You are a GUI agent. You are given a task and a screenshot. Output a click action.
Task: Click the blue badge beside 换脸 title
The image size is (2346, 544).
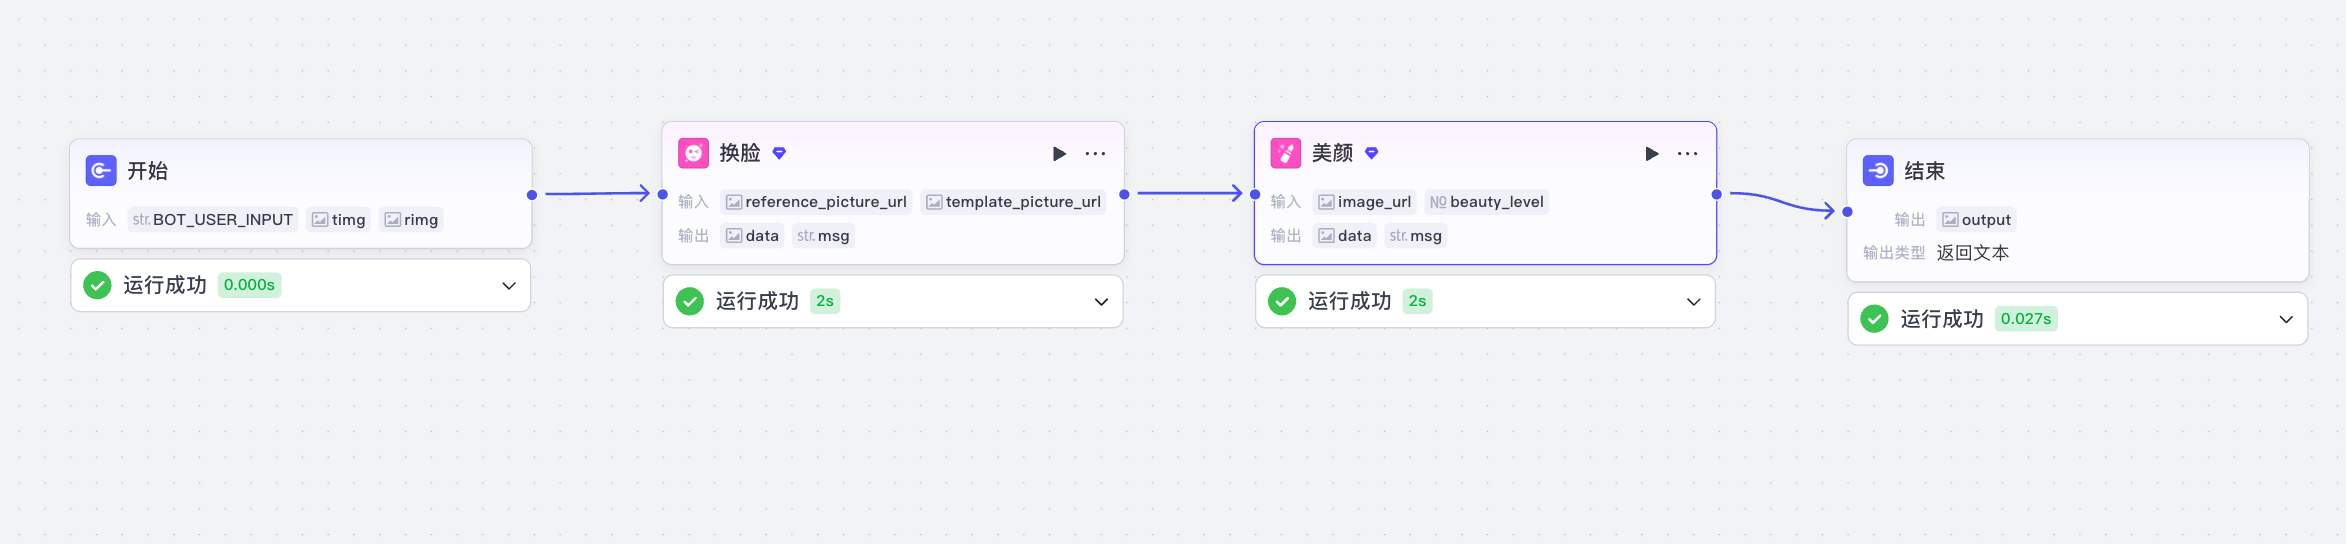[779, 153]
